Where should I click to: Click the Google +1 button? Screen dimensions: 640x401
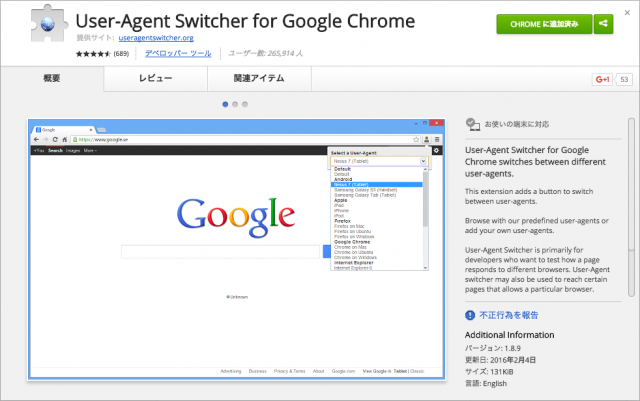(x=602, y=78)
